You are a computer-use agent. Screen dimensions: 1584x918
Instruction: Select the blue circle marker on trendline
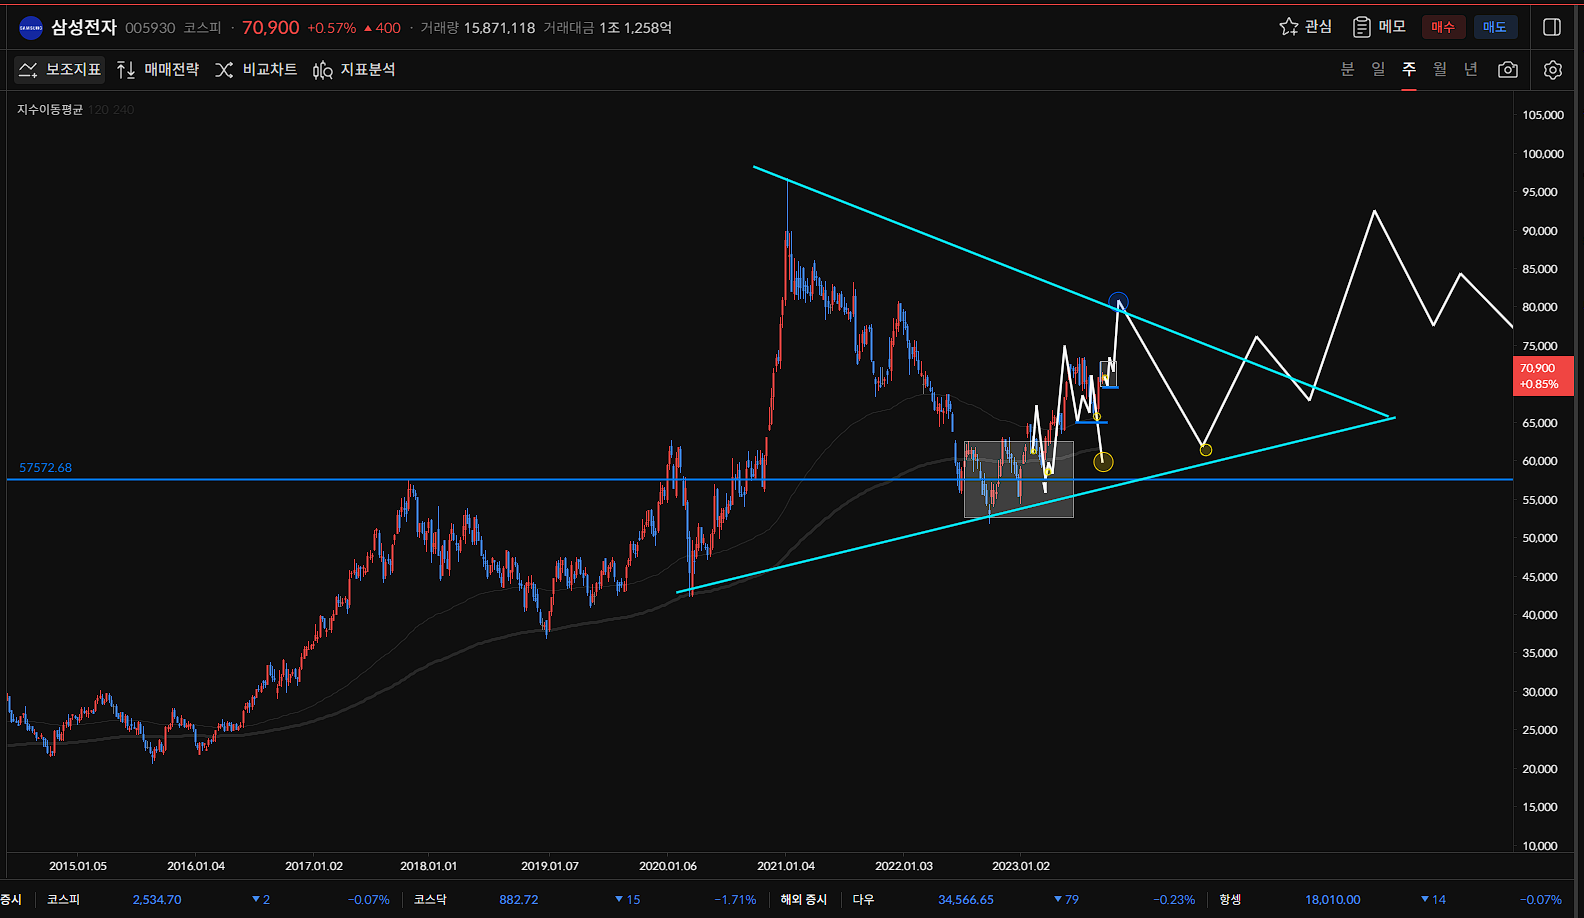click(x=1118, y=301)
